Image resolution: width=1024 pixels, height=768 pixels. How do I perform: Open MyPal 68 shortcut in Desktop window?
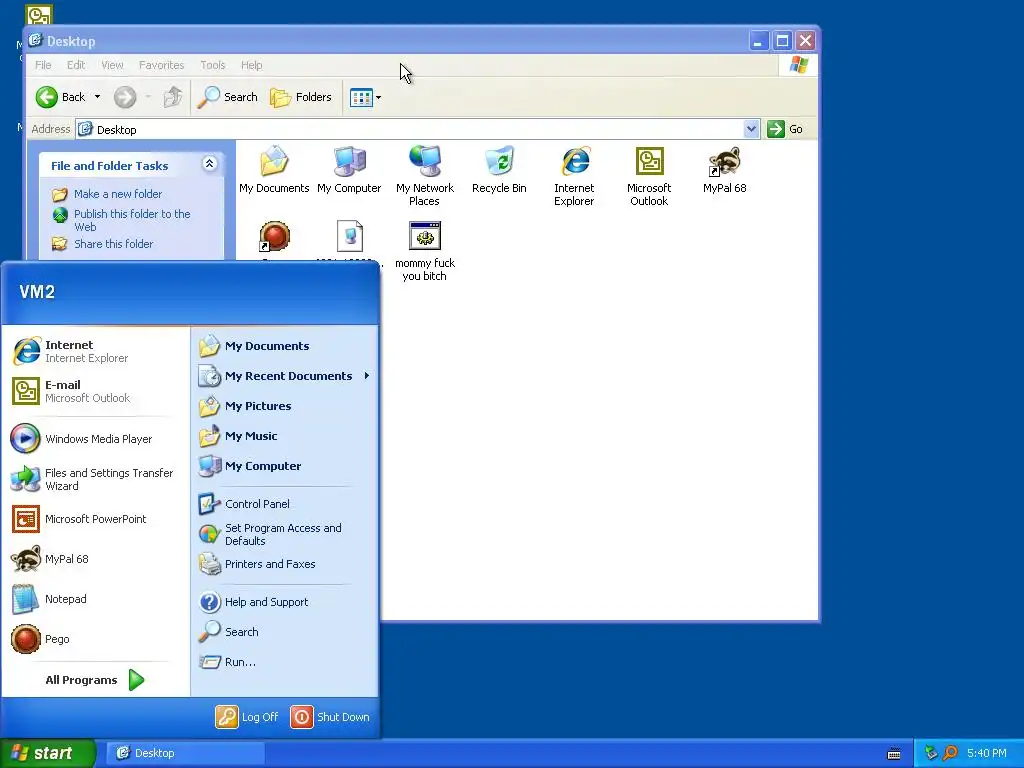click(725, 171)
